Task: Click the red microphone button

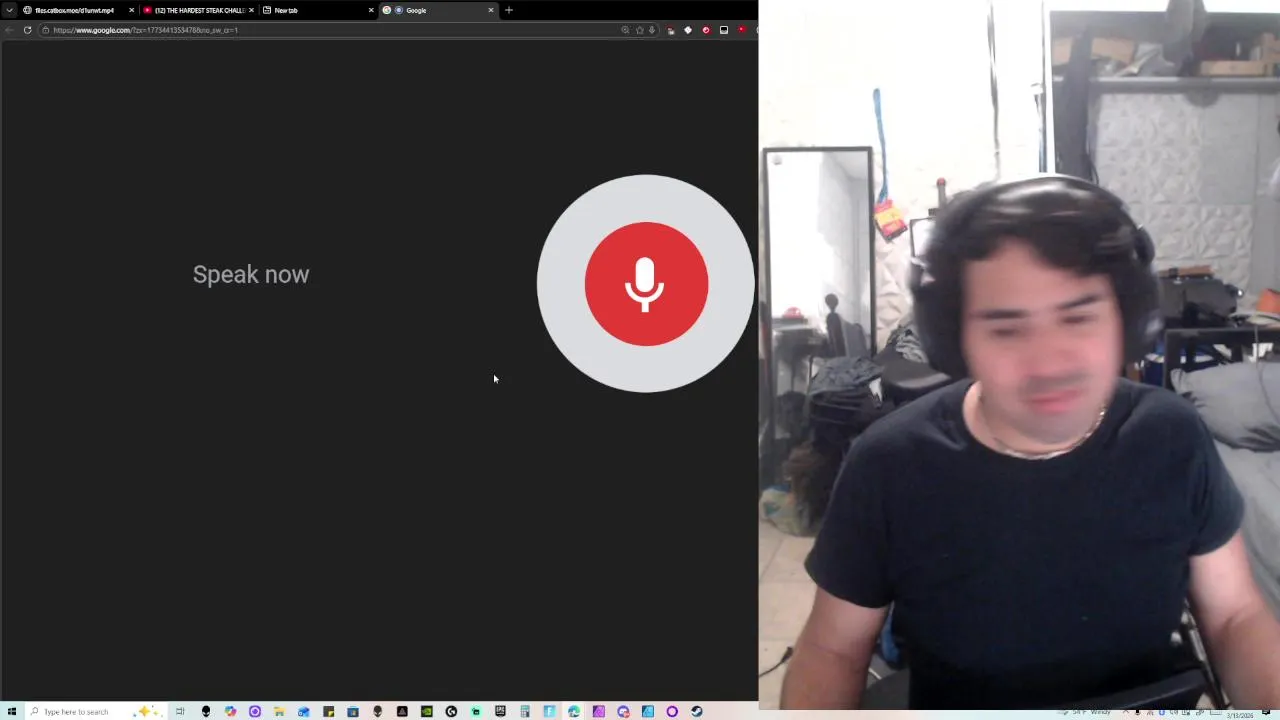Action: point(646,284)
